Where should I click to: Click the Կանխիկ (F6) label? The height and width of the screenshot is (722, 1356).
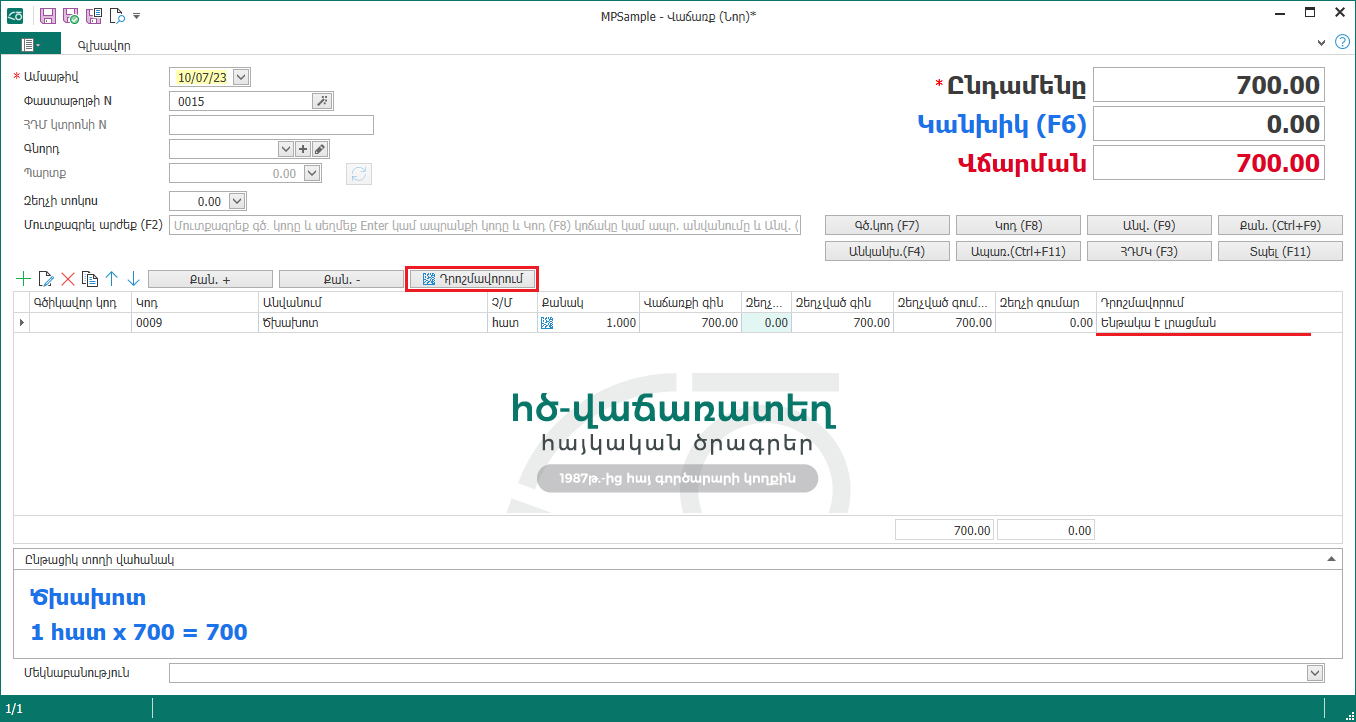[x=1002, y=124]
